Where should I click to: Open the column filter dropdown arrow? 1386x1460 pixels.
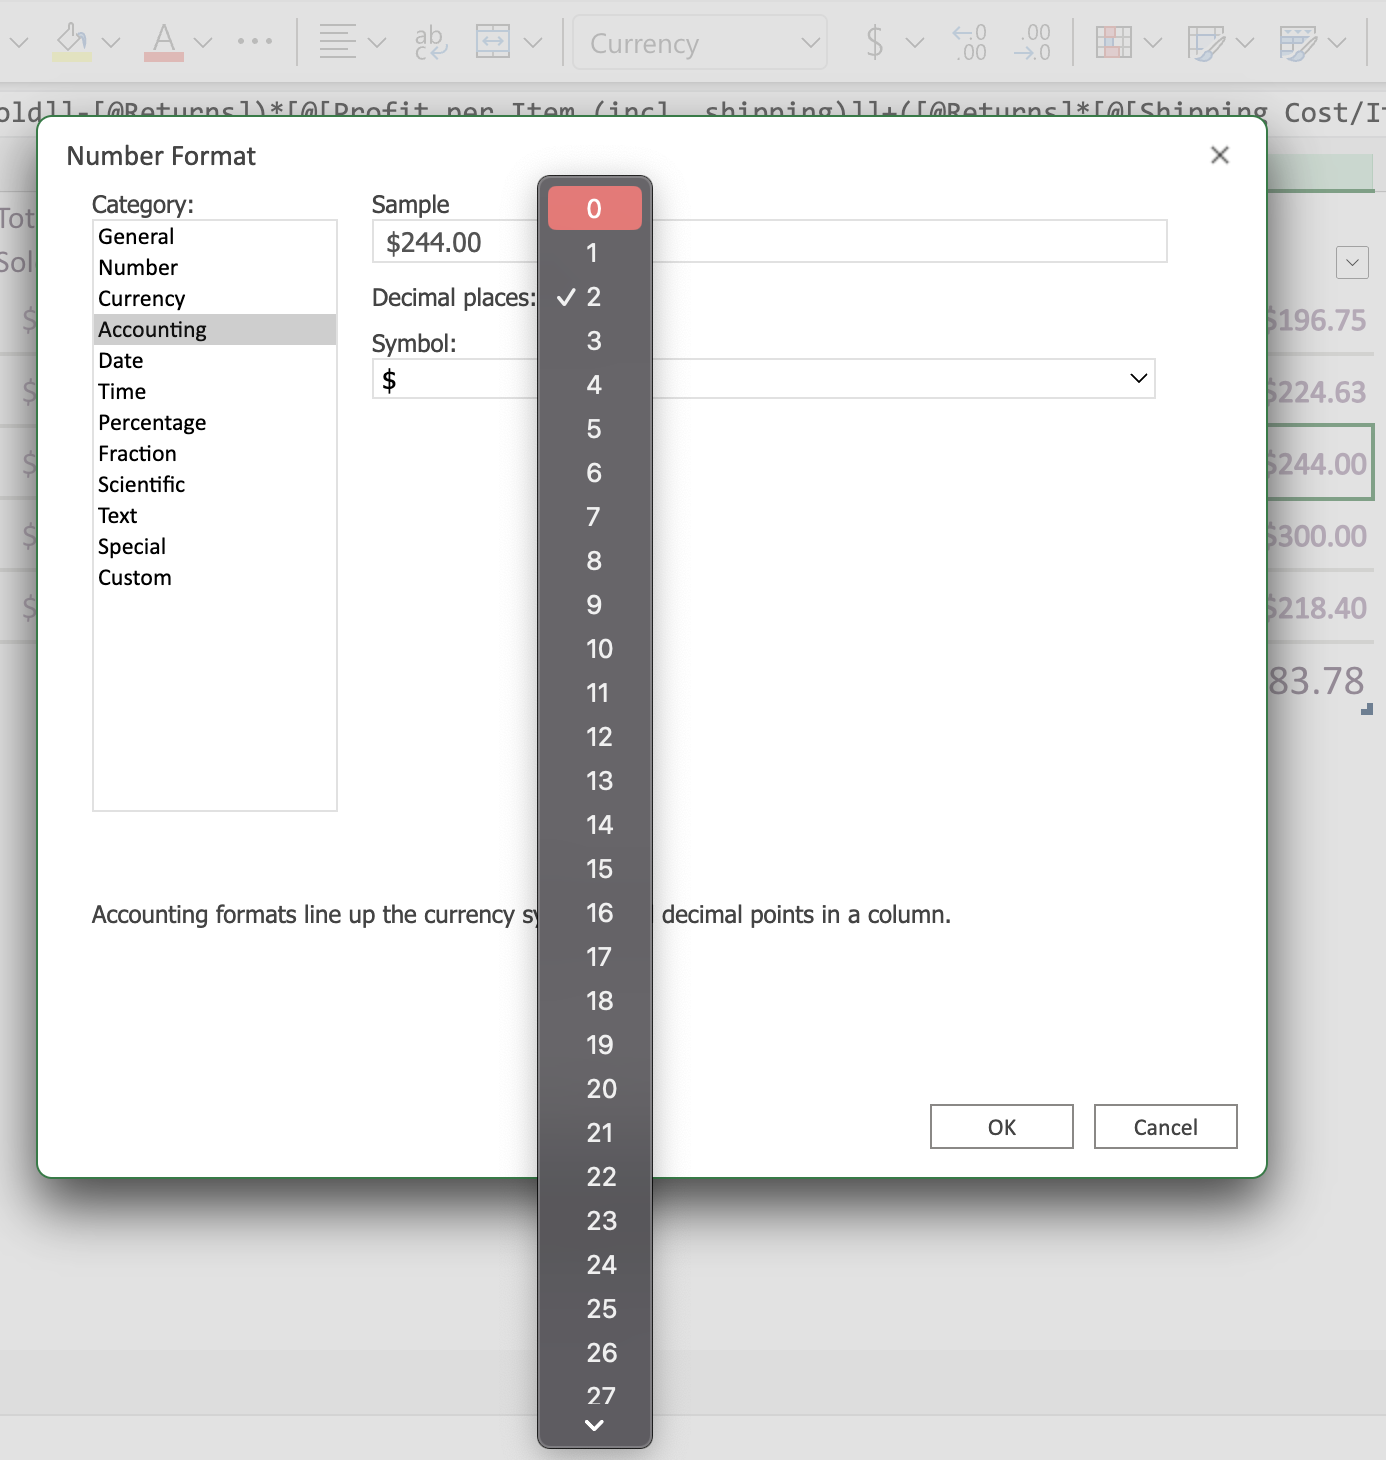tap(1352, 263)
